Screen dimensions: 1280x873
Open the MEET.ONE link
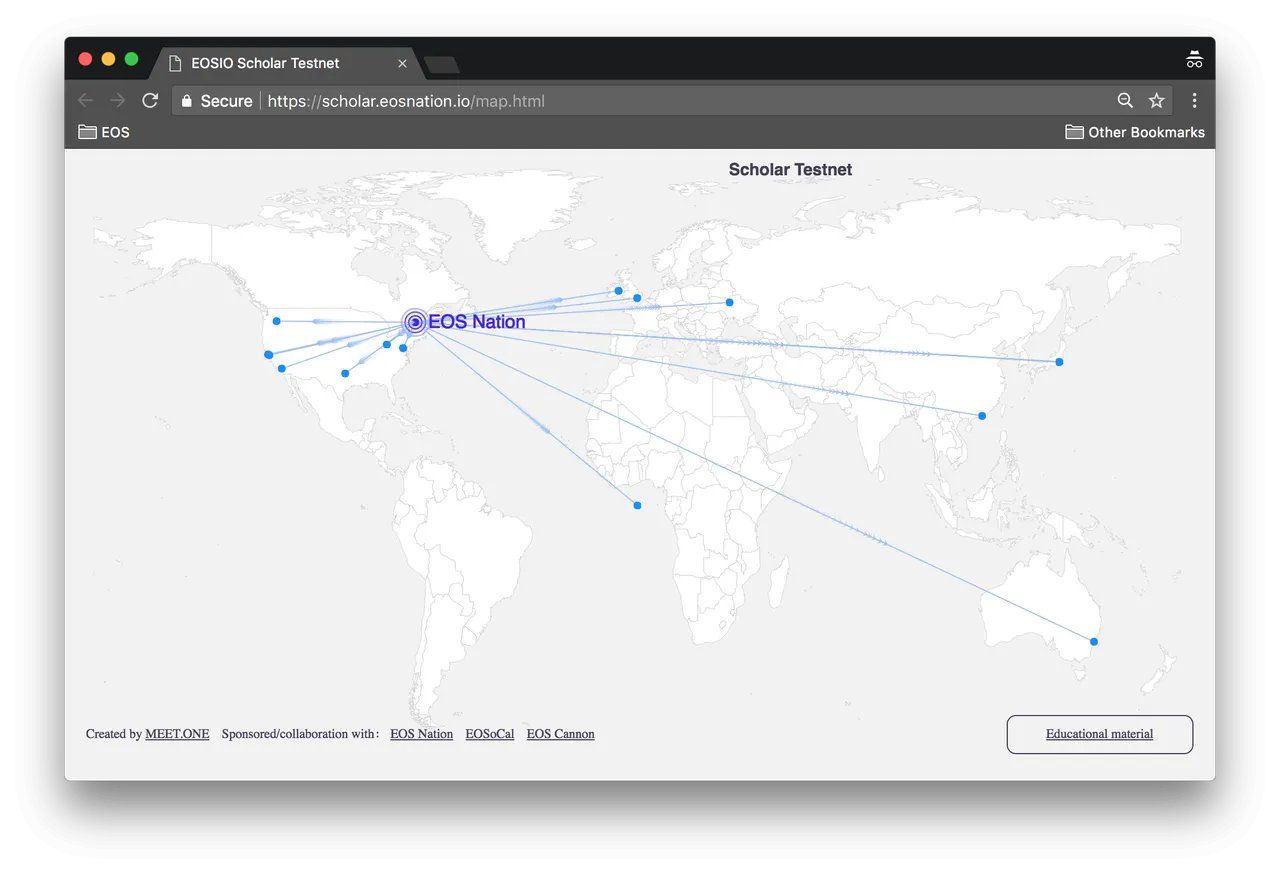(177, 734)
